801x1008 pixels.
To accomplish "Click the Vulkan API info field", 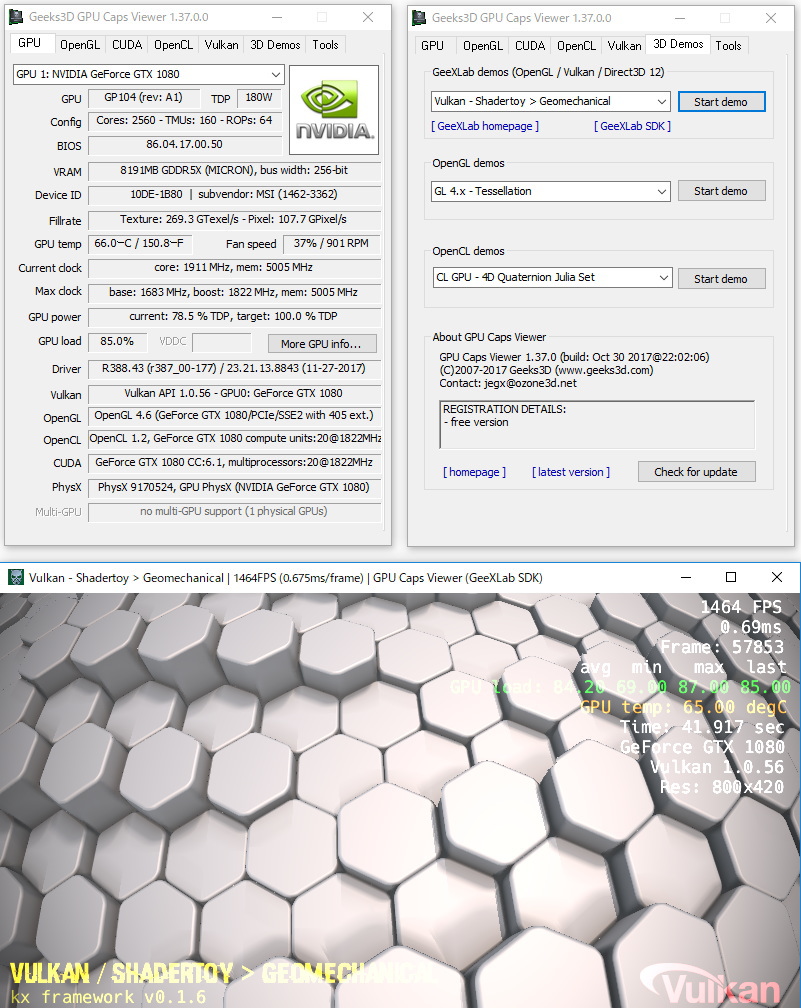I will [x=234, y=393].
